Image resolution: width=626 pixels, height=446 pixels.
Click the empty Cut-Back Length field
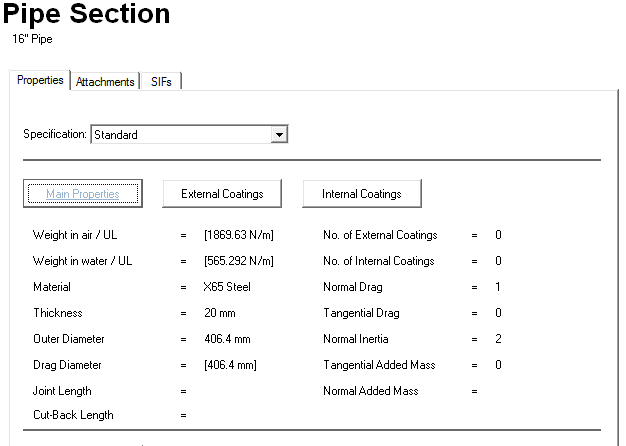230,415
